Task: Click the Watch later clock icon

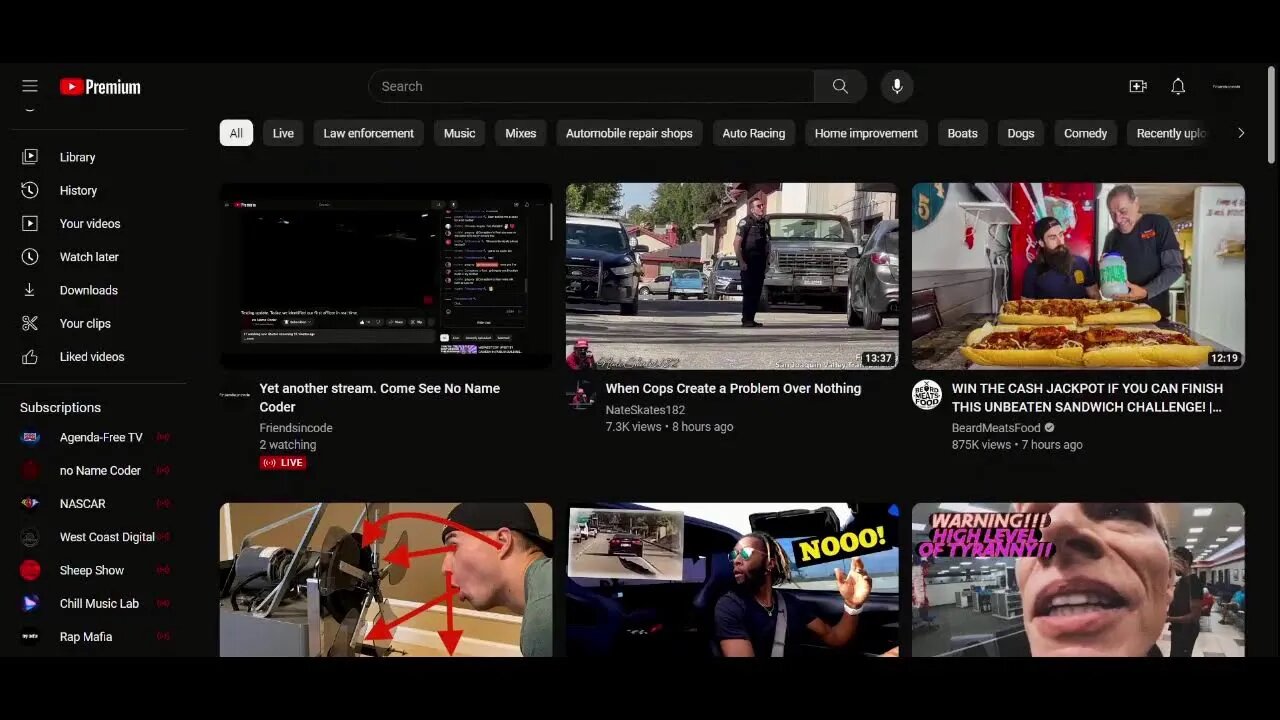Action: (x=30, y=257)
